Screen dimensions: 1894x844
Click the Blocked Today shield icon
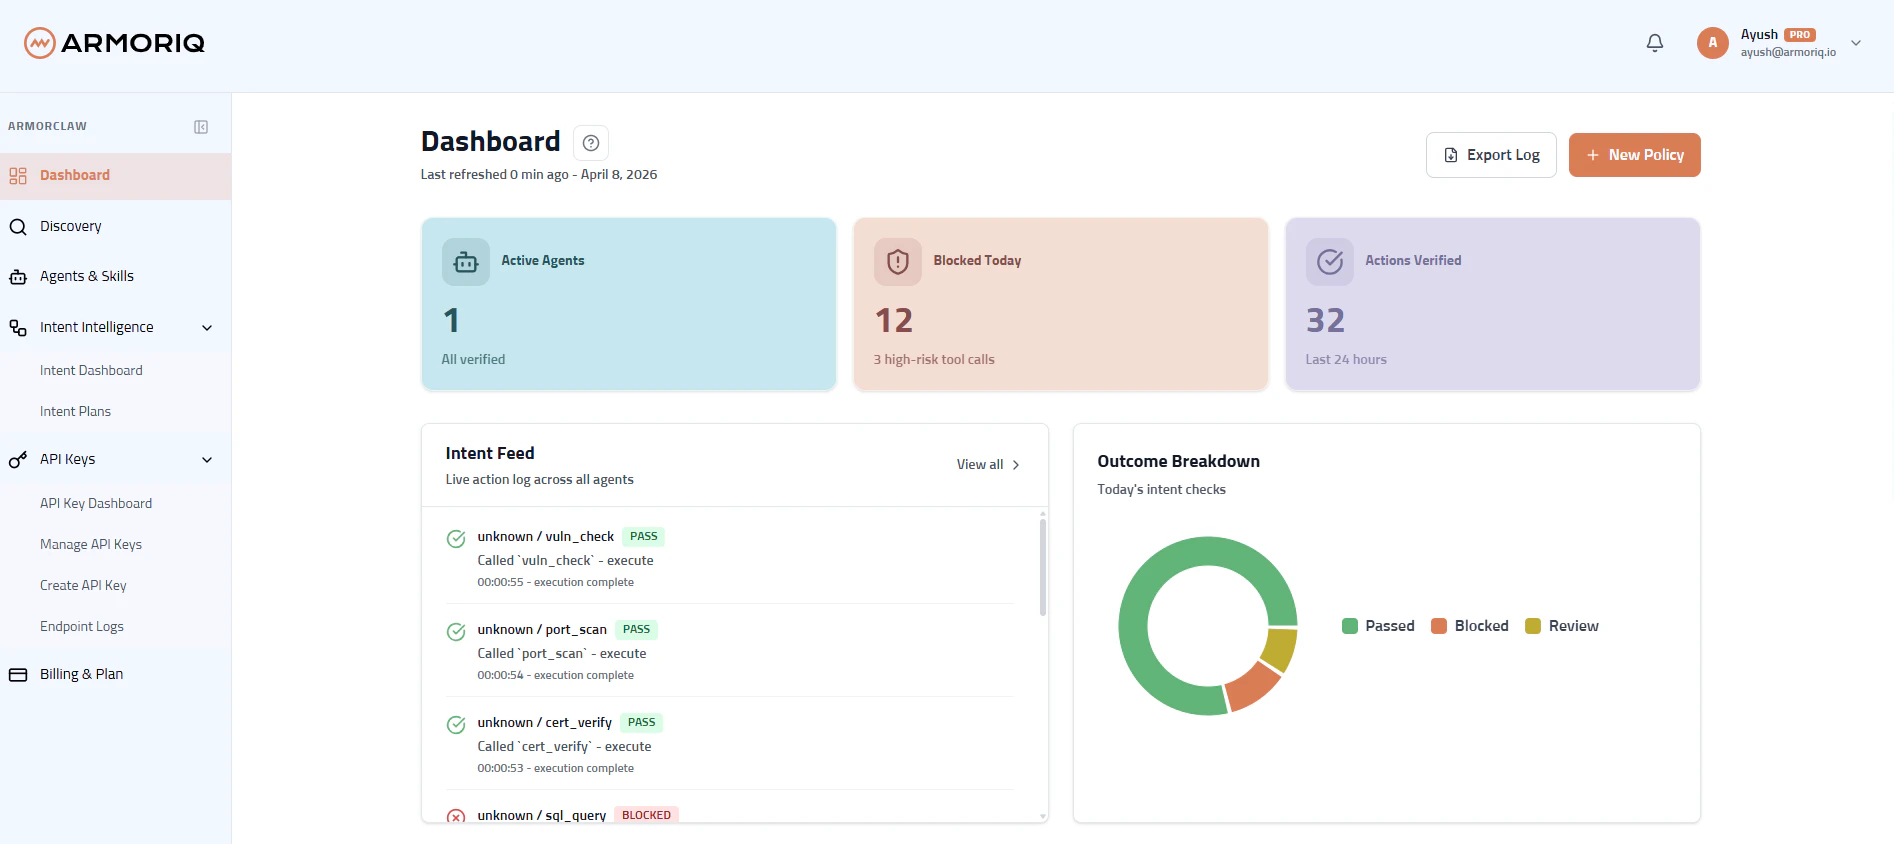point(898,262)
